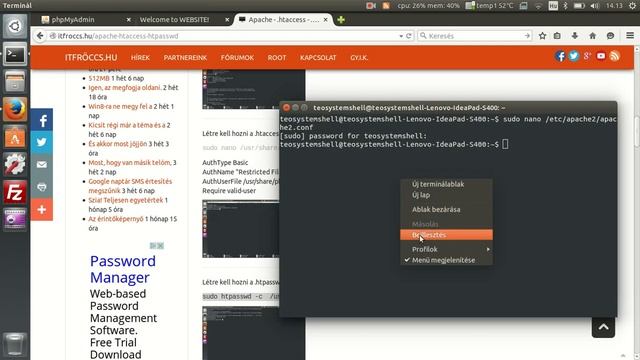Launch FileZilla from the launcher
Viewport: 640px width, 360px height.
click(15, 192)
